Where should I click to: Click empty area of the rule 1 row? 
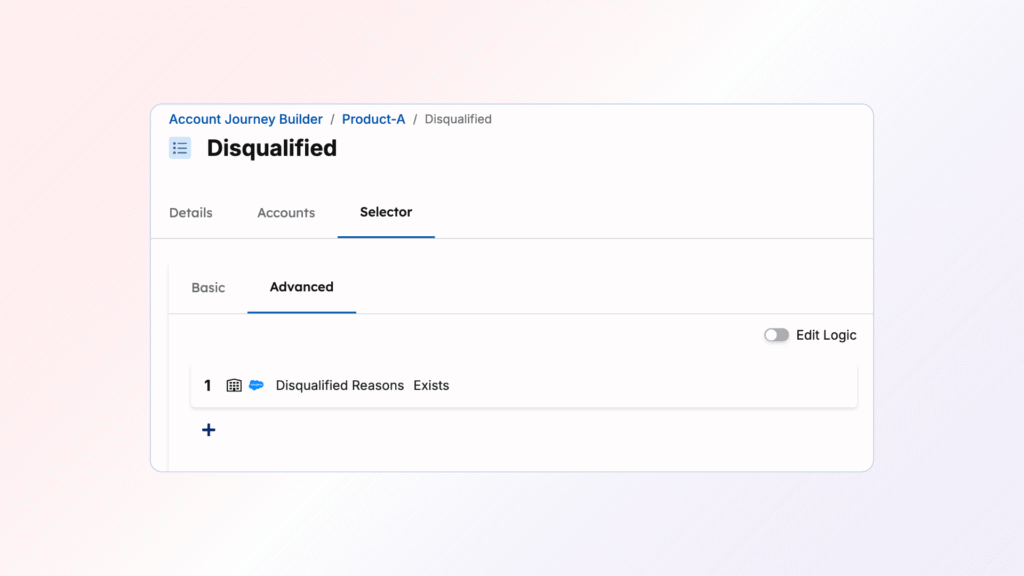(650, 385)
